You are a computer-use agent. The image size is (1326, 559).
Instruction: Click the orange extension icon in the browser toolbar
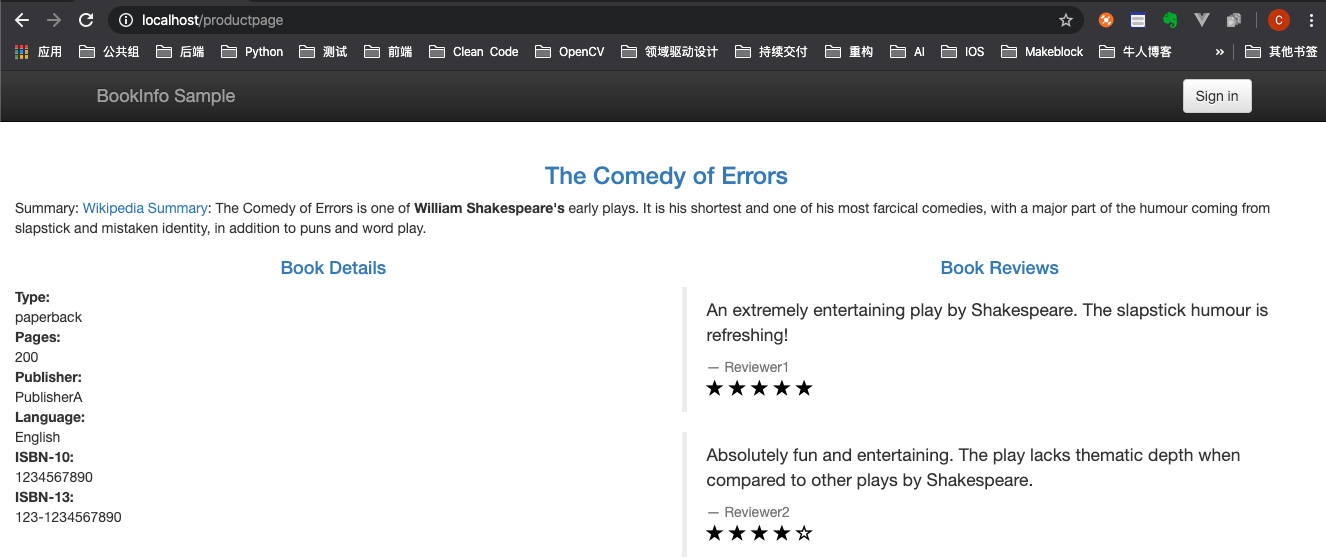1106,20
